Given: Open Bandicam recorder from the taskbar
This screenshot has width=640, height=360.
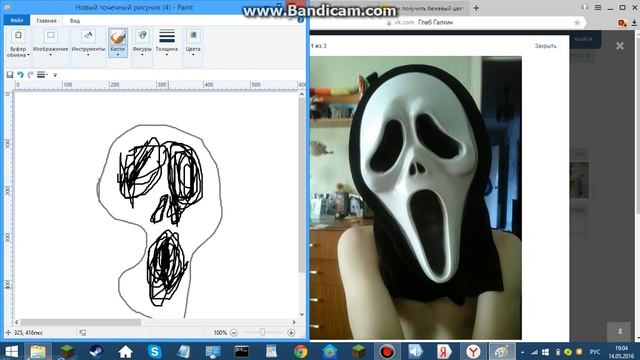Looking at the screenshot, I should click(x=387, y=351).
